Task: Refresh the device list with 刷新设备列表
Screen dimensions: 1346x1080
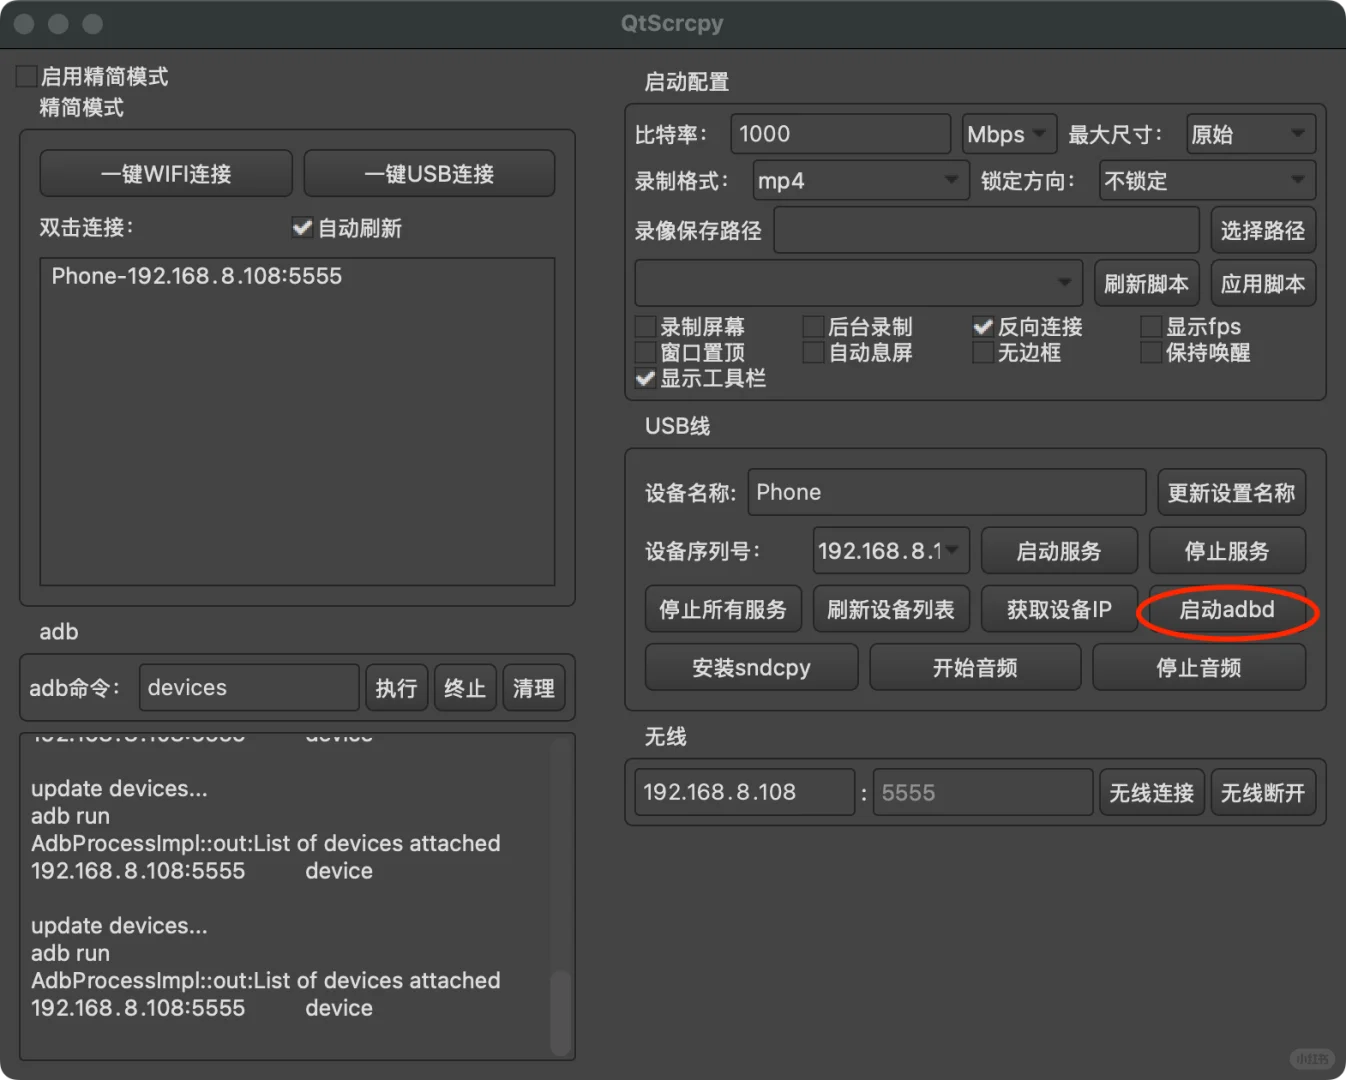Action: (891, 609)
